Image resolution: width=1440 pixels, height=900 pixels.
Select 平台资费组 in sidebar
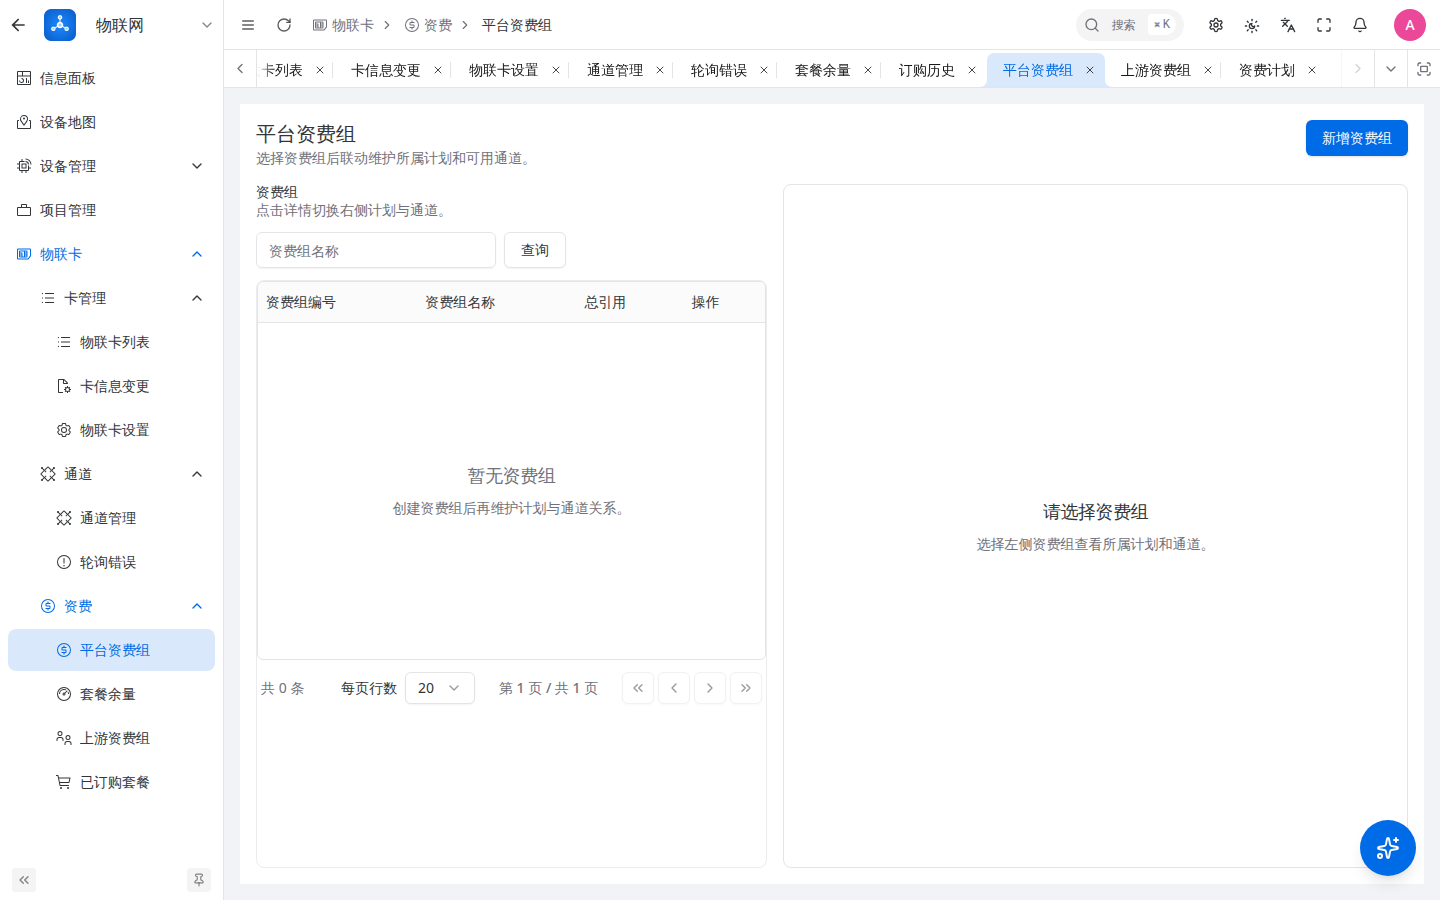pyautogui.click(x=111, y=650)
